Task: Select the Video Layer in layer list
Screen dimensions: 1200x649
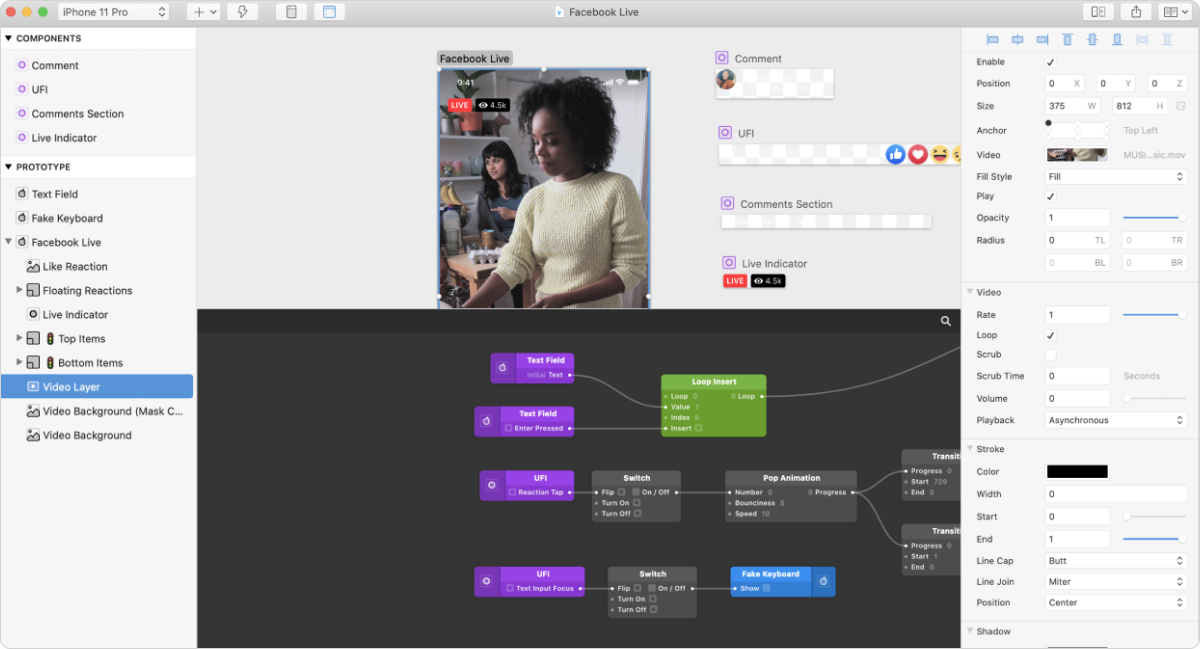Action: click(x=71, y=387)
